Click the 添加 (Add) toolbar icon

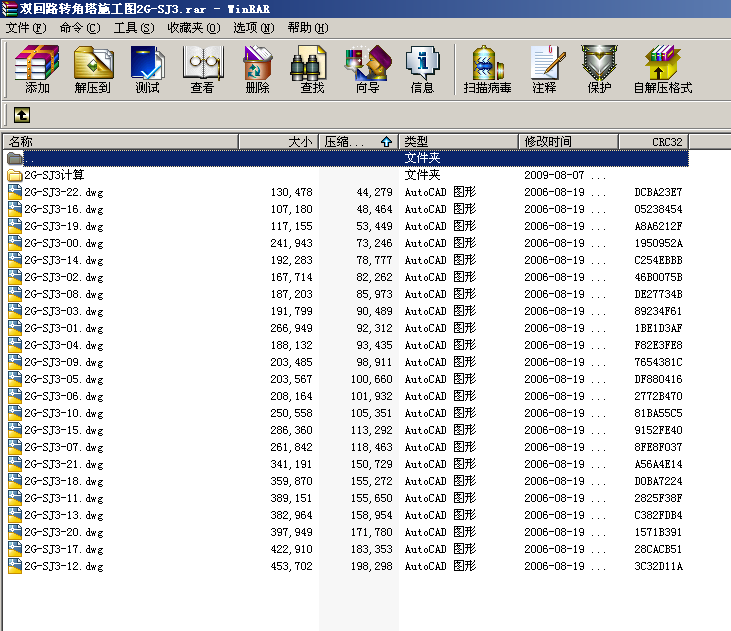coord(37,69)
